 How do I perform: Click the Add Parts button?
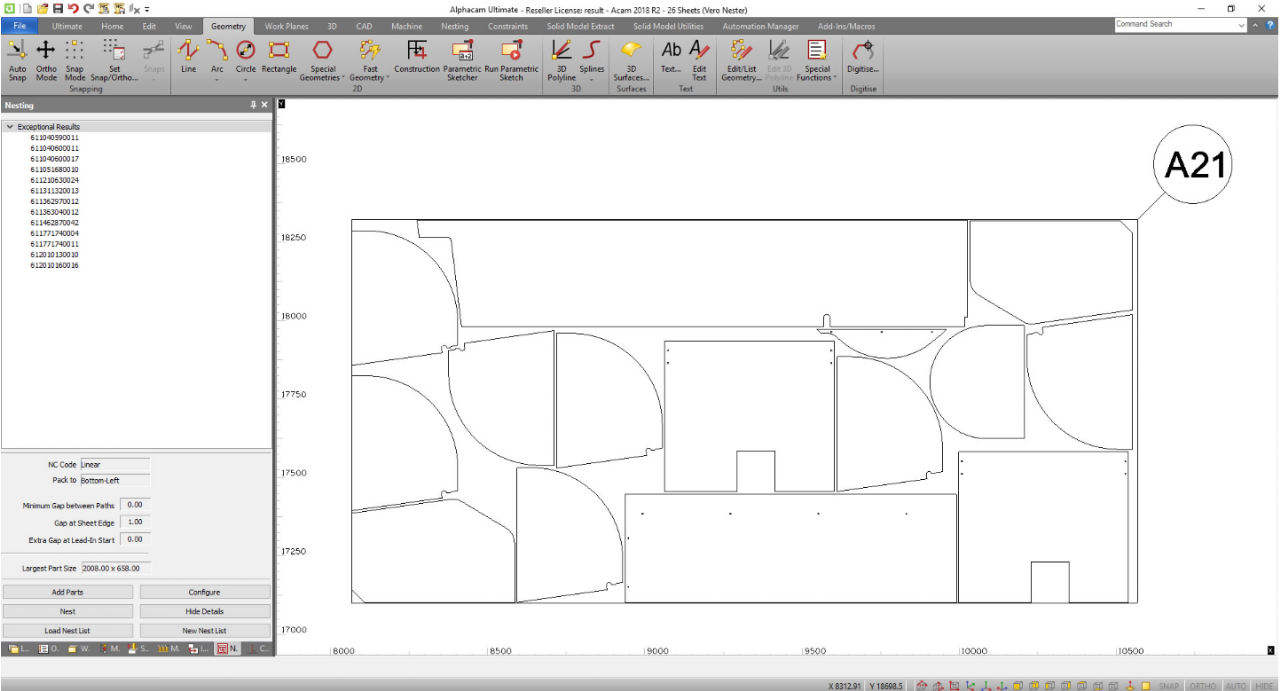pos(68,592)
